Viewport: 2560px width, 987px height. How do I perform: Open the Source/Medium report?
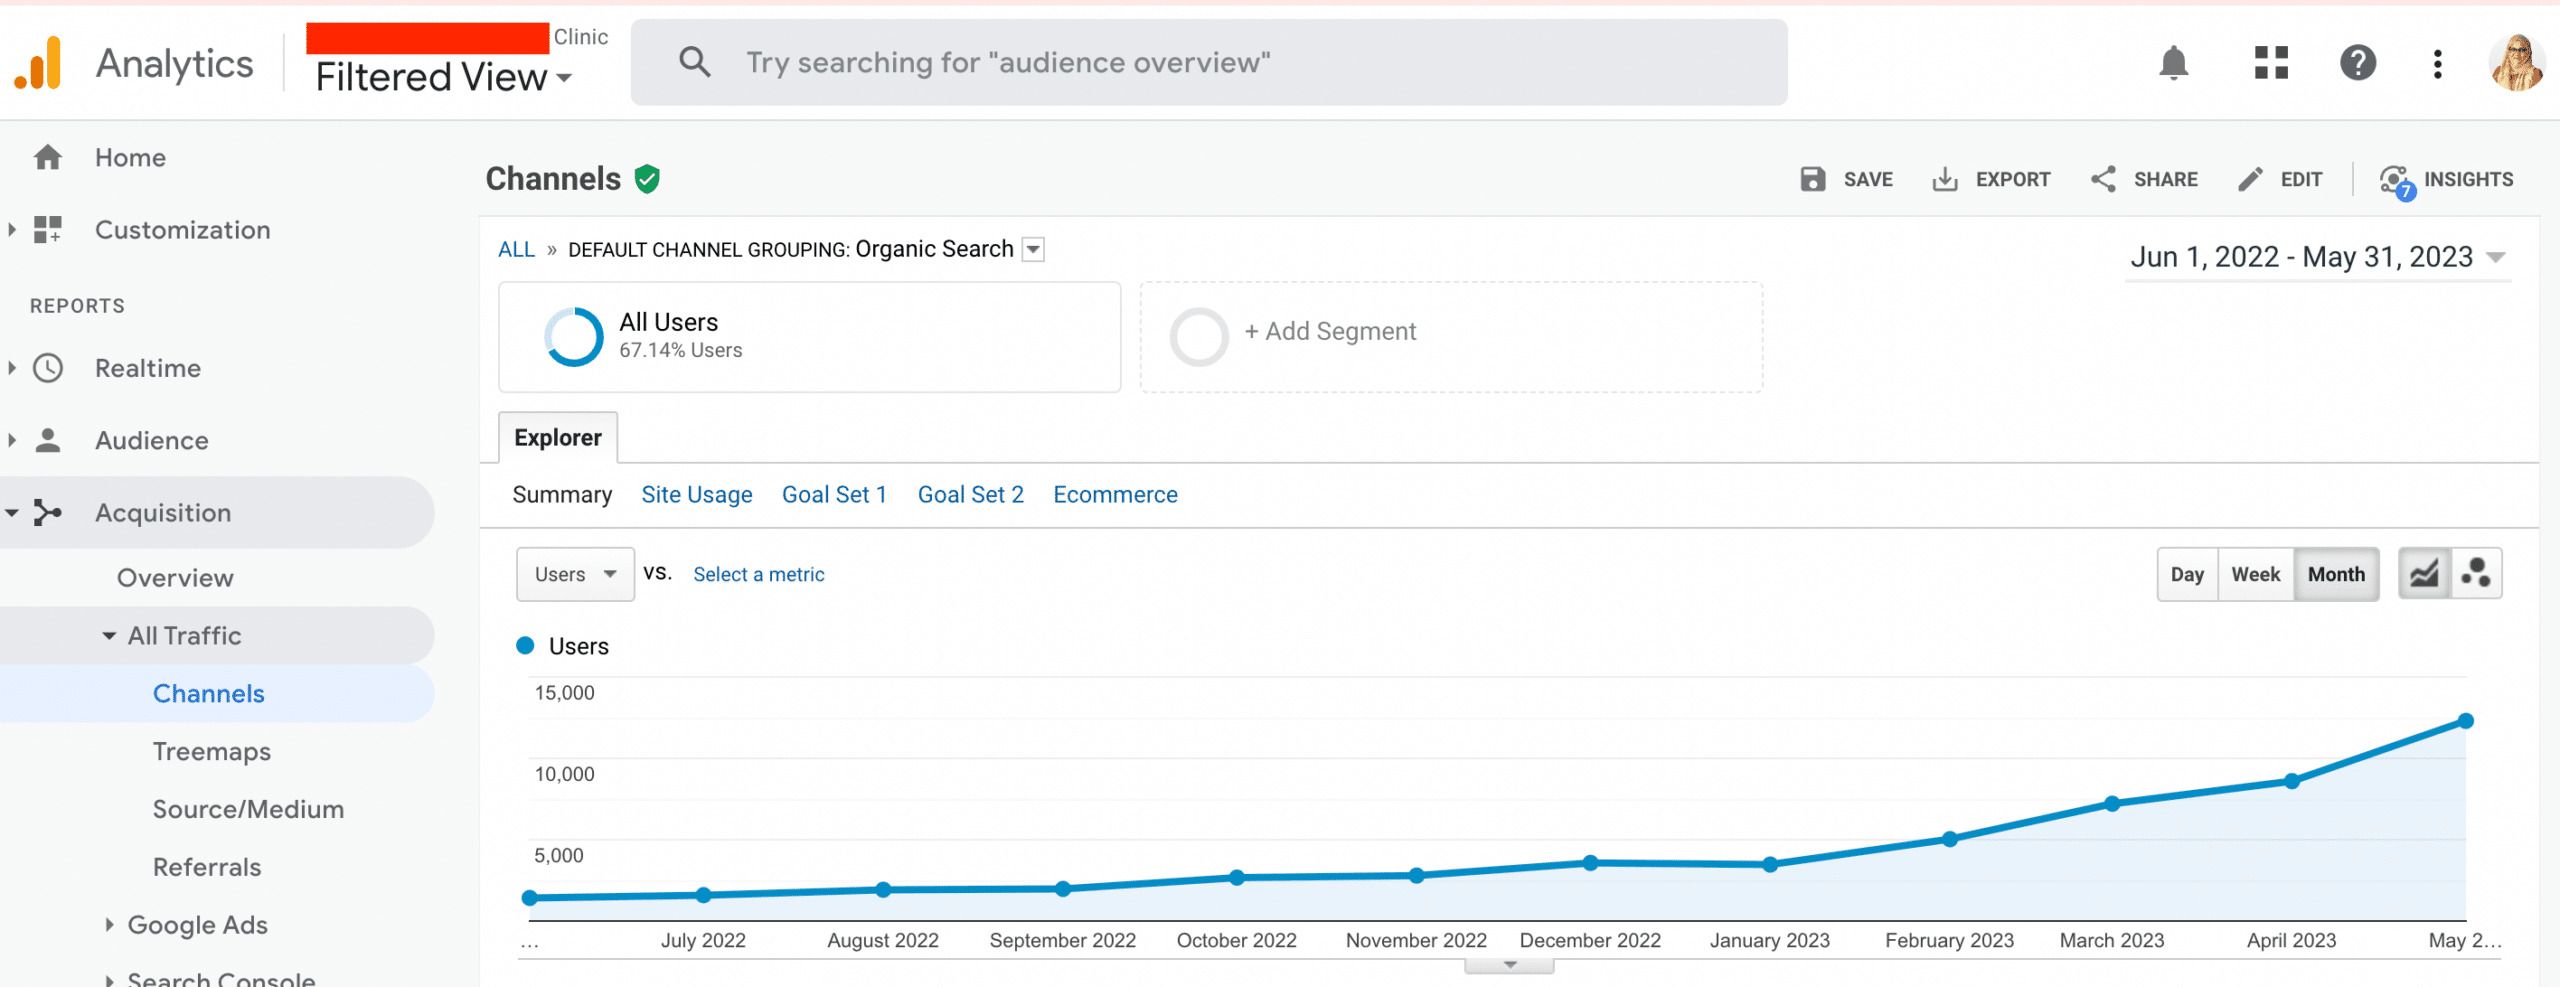pyautogui.click(x=248, y=809)
